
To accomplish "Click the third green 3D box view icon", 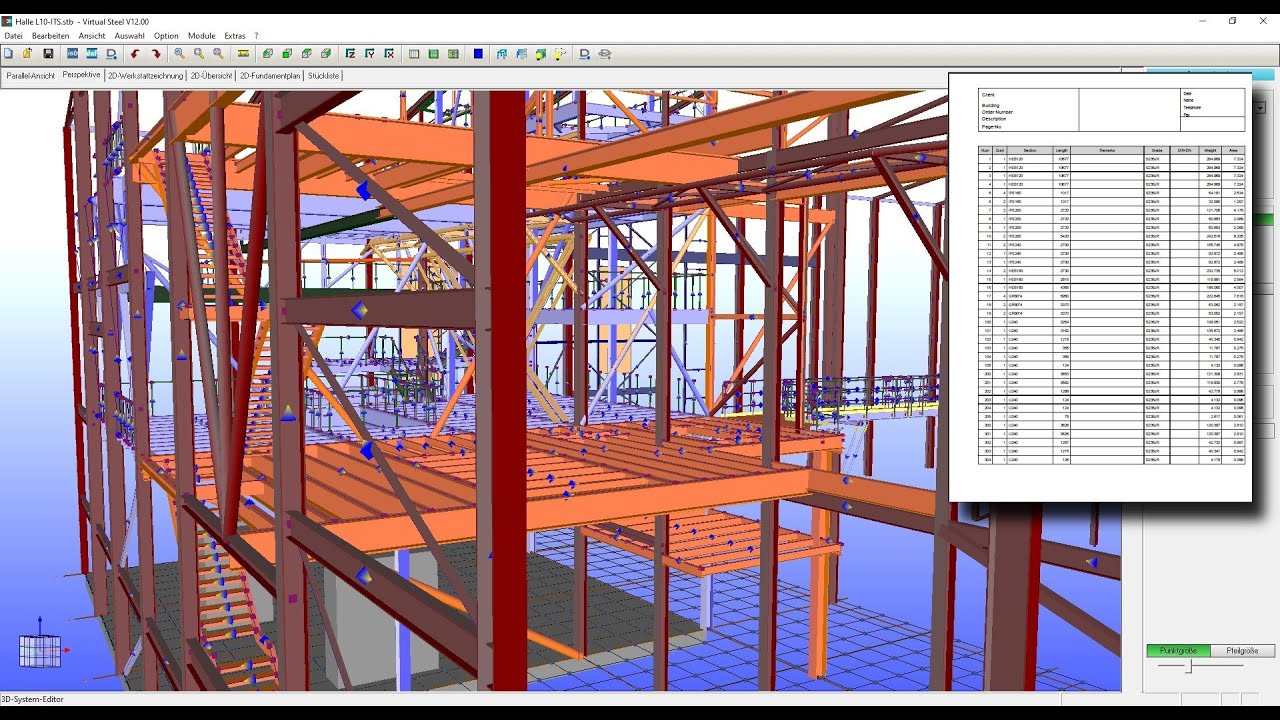I will click(x=307, y=53).
